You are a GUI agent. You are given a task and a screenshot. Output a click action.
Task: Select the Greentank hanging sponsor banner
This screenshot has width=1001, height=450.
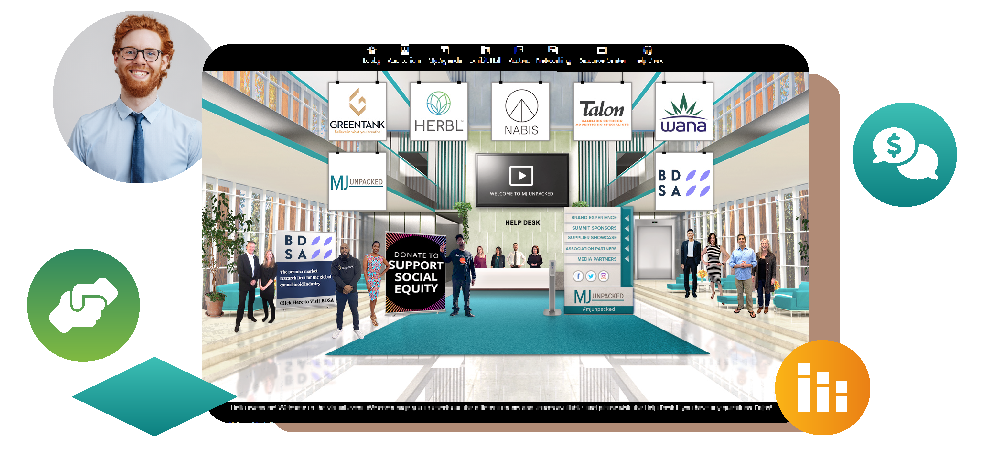[357, 112]
